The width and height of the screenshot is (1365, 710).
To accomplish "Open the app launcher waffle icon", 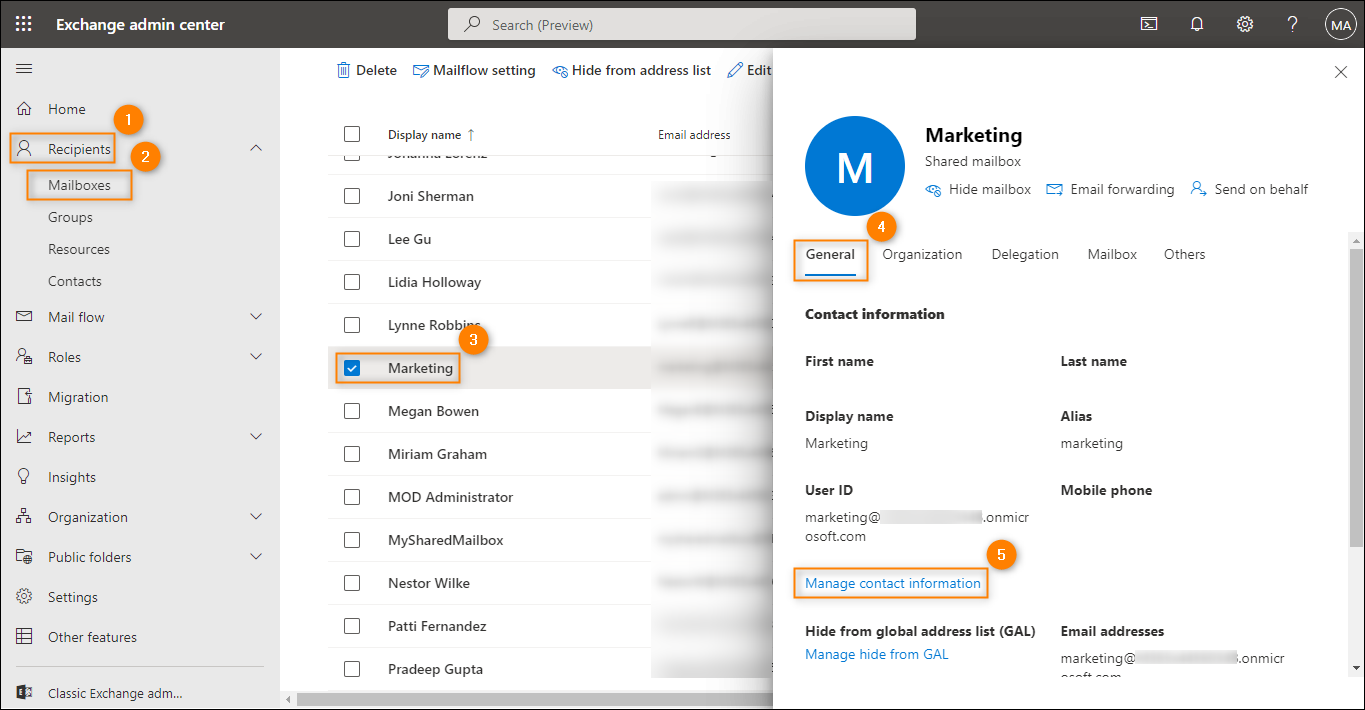I will 24,24.
